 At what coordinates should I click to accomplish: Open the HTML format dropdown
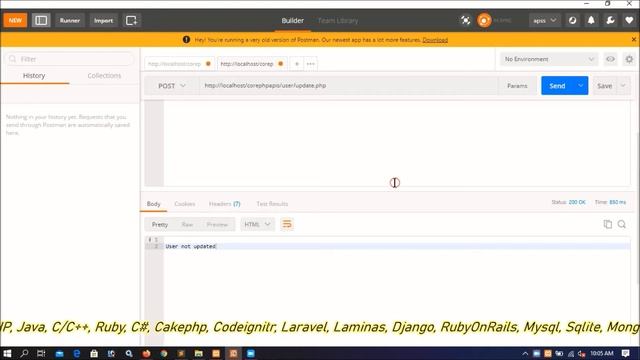(258, 224)
